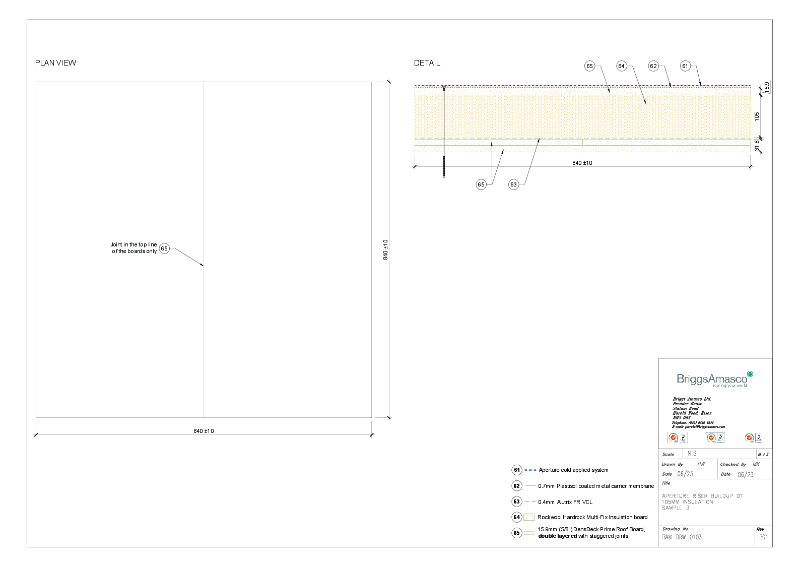Click the Rev value in the title block

(x=763, y=537)
